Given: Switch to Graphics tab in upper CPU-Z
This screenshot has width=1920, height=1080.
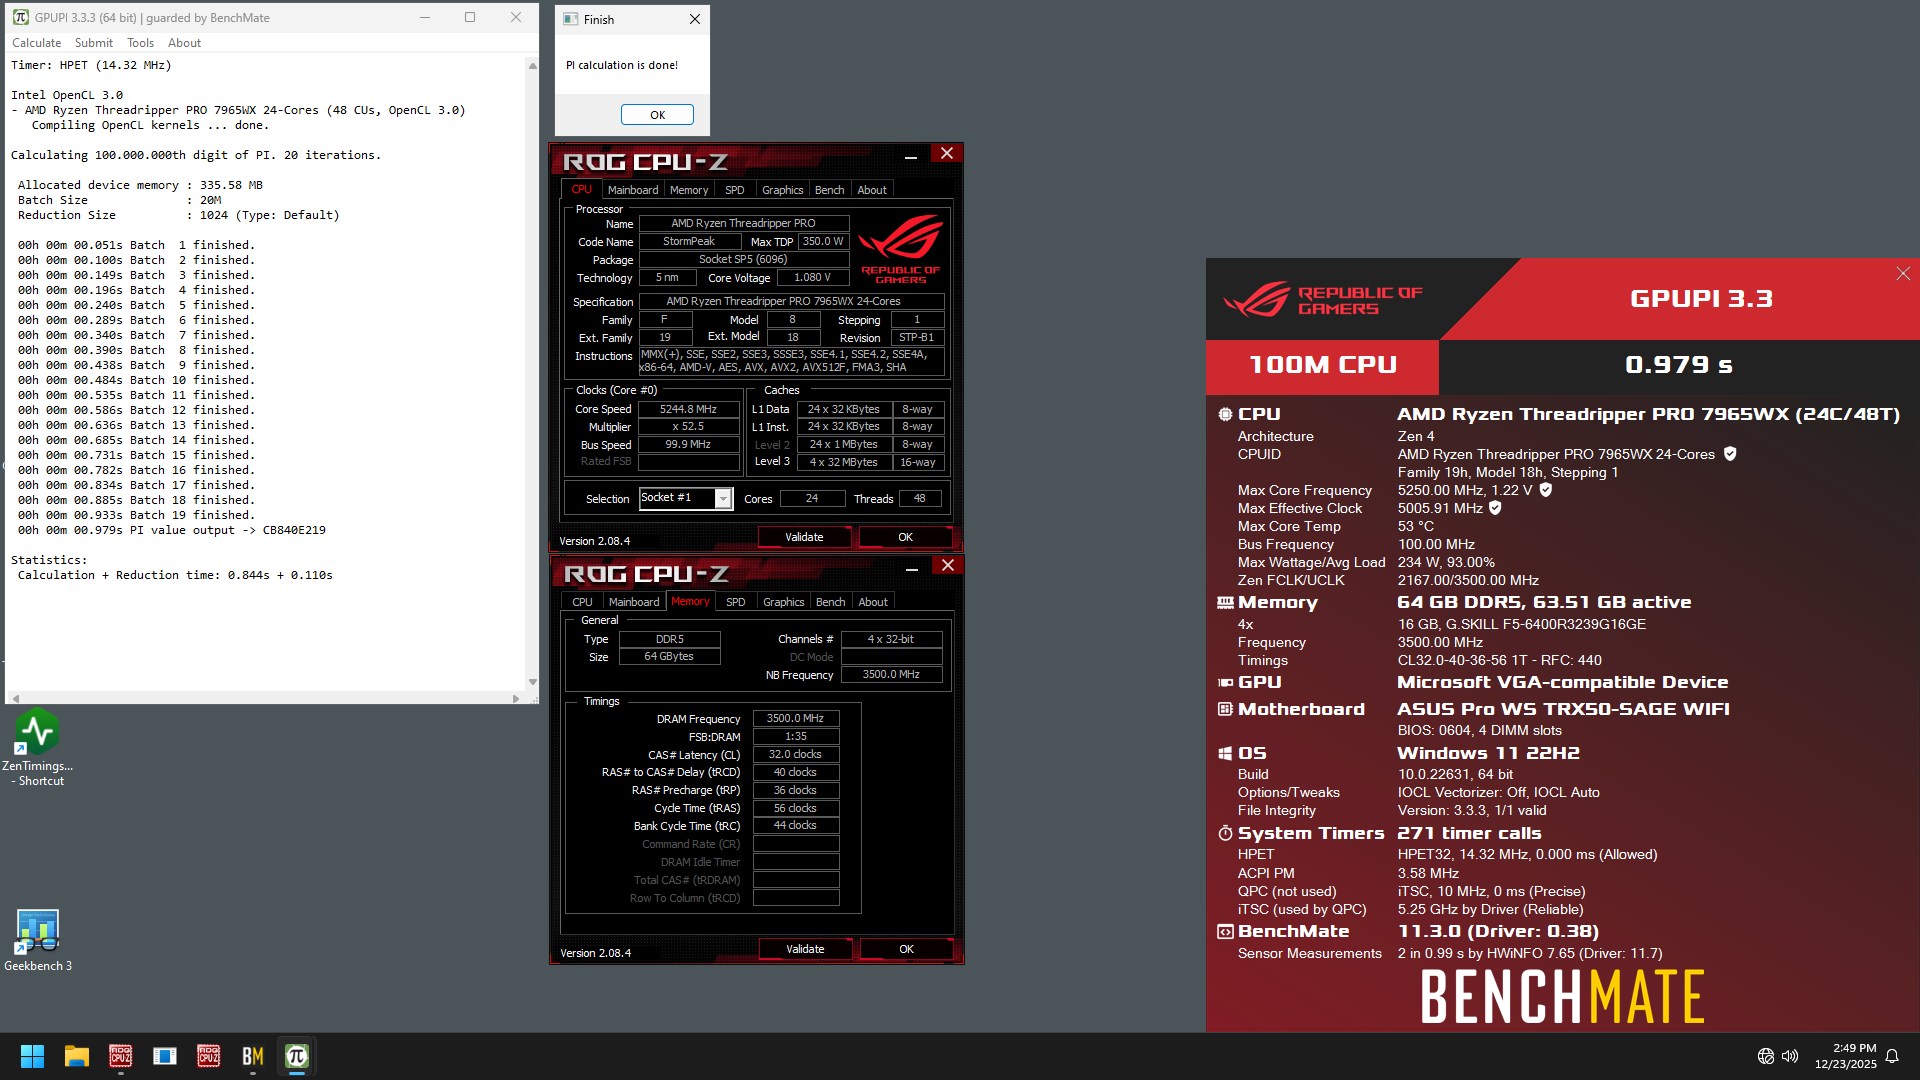Looking at the screenshot, I should [x=782, y=190].
